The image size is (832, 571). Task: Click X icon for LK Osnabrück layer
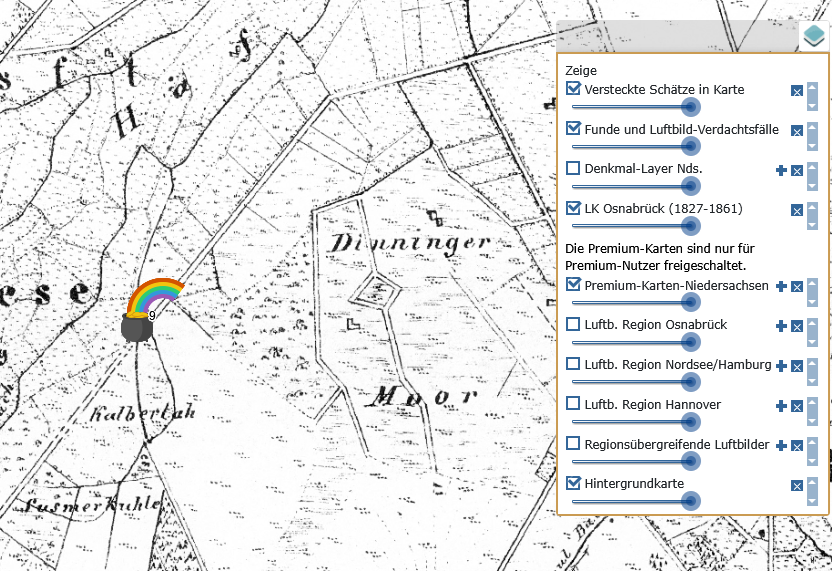[x=797, y=210]
